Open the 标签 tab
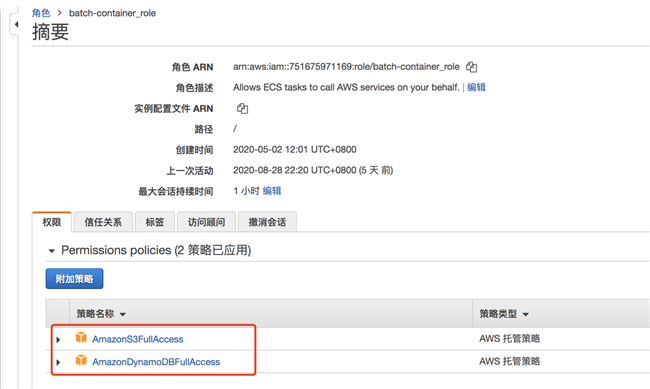650x389 pixels. [155, 222]
